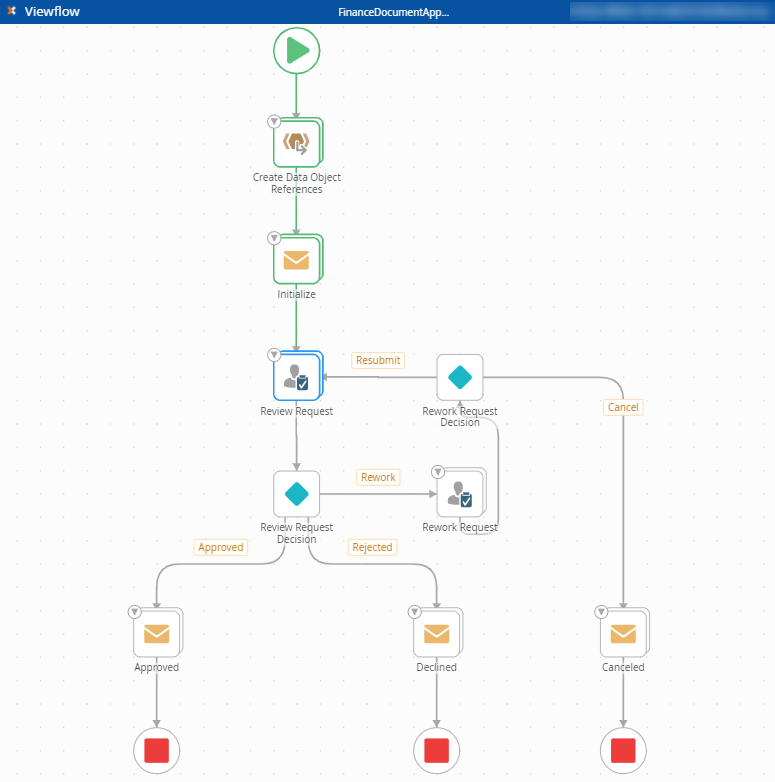
Task: Select the Create Data Object References step
Action: (296, 144)
